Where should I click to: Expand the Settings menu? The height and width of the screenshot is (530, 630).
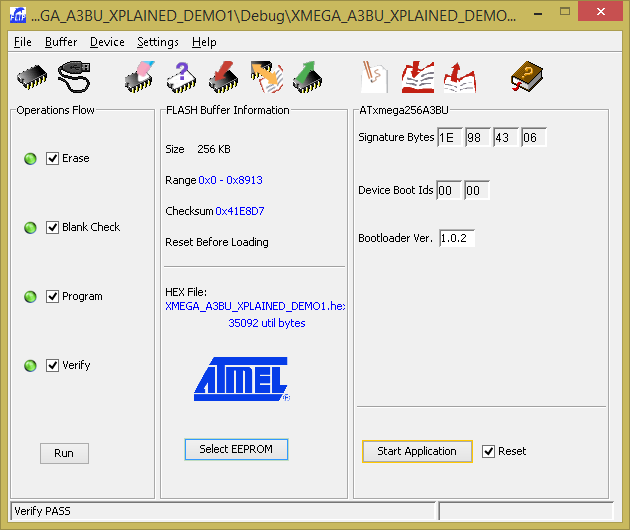click(158, 42)
